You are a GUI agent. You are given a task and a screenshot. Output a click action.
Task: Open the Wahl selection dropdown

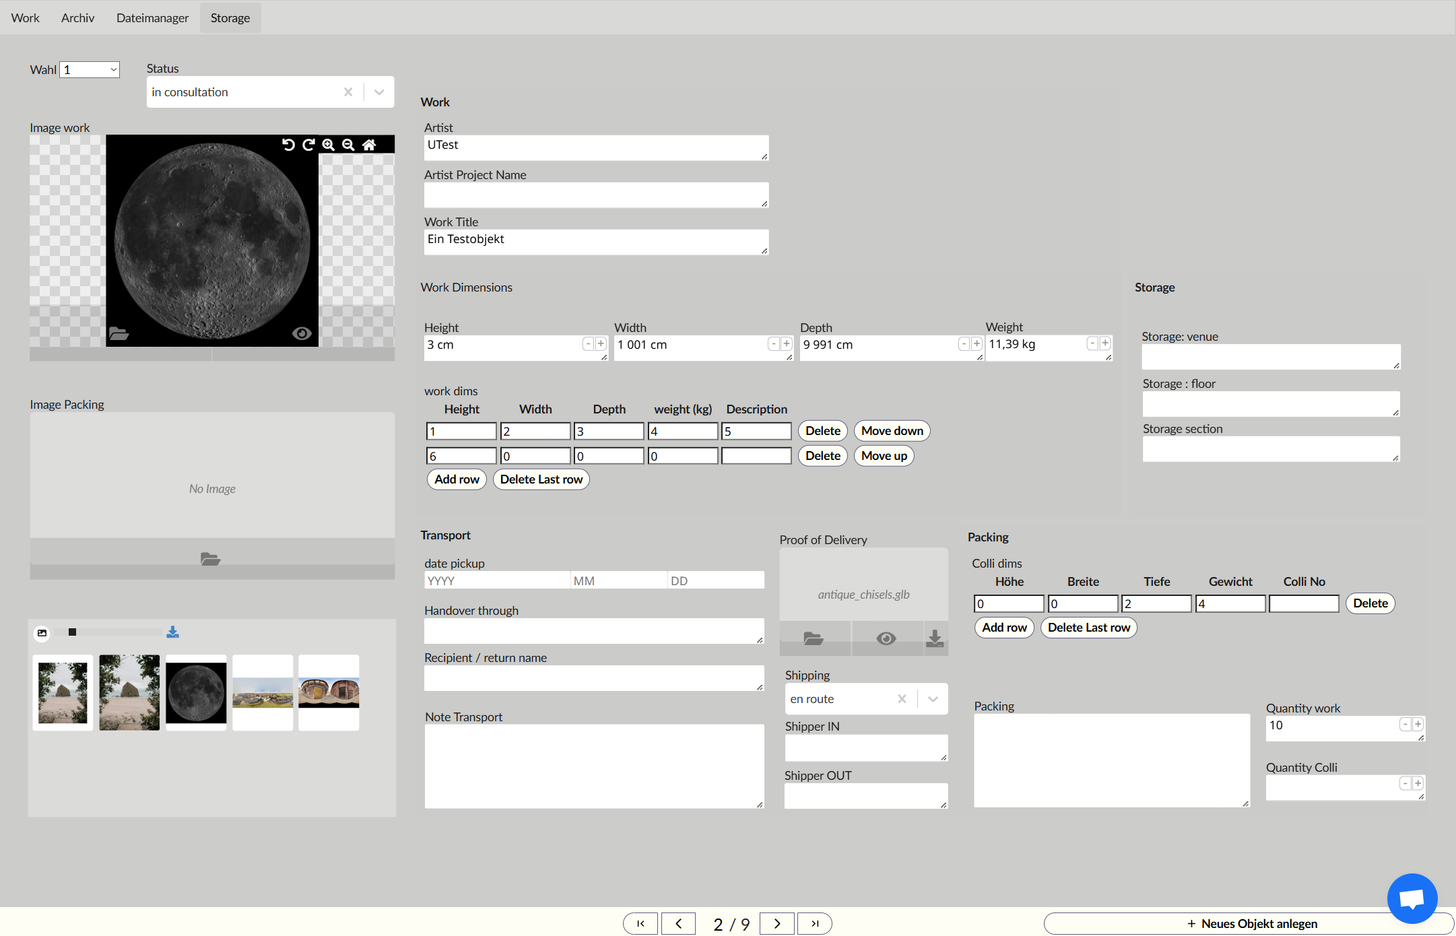point(90,70)
